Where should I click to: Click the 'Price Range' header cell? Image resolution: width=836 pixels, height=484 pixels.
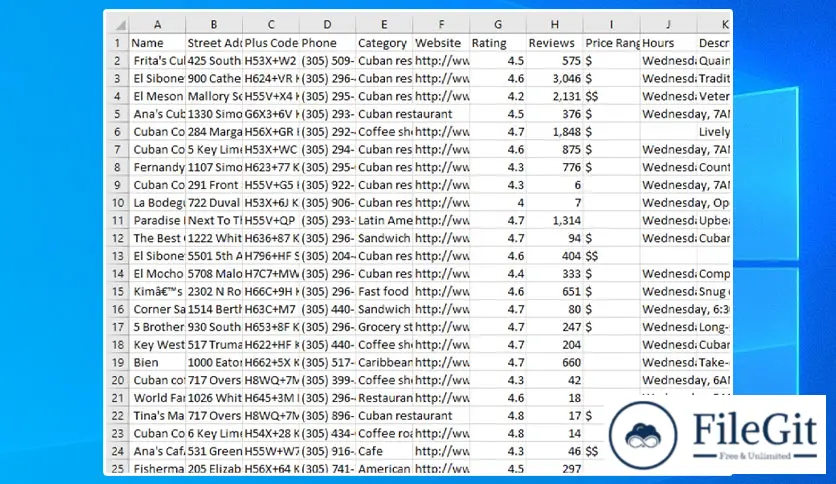click(612, 43)
